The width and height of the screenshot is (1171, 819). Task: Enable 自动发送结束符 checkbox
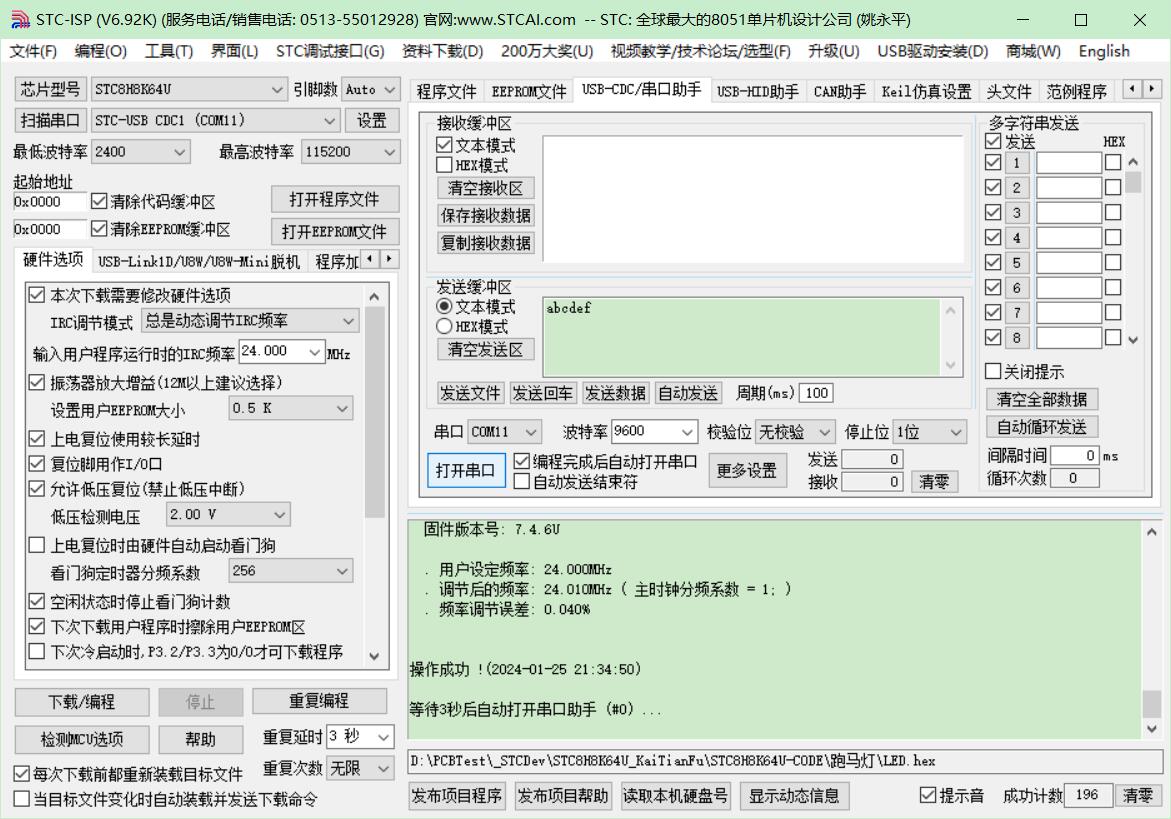(x=522, y=482)
